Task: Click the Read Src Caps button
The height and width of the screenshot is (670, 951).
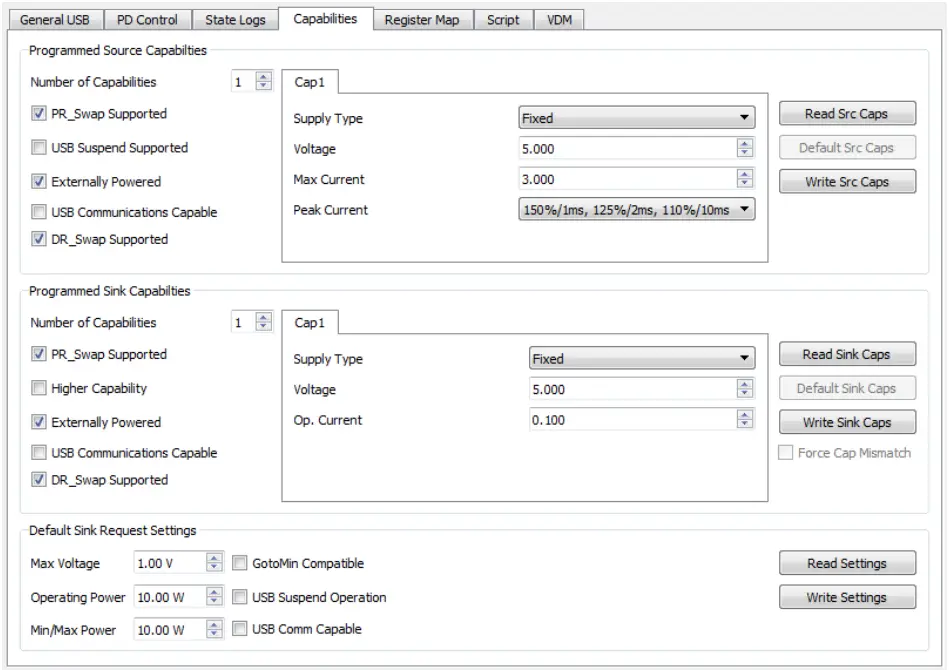Action: [846, 114]
